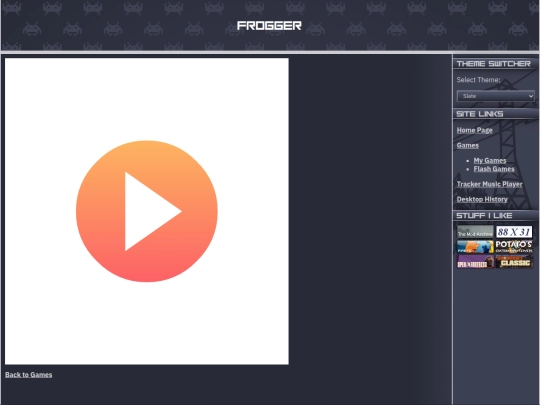Click the Site Links heading
This screenshot has height=405, width=540.
(x=480, y=114)
